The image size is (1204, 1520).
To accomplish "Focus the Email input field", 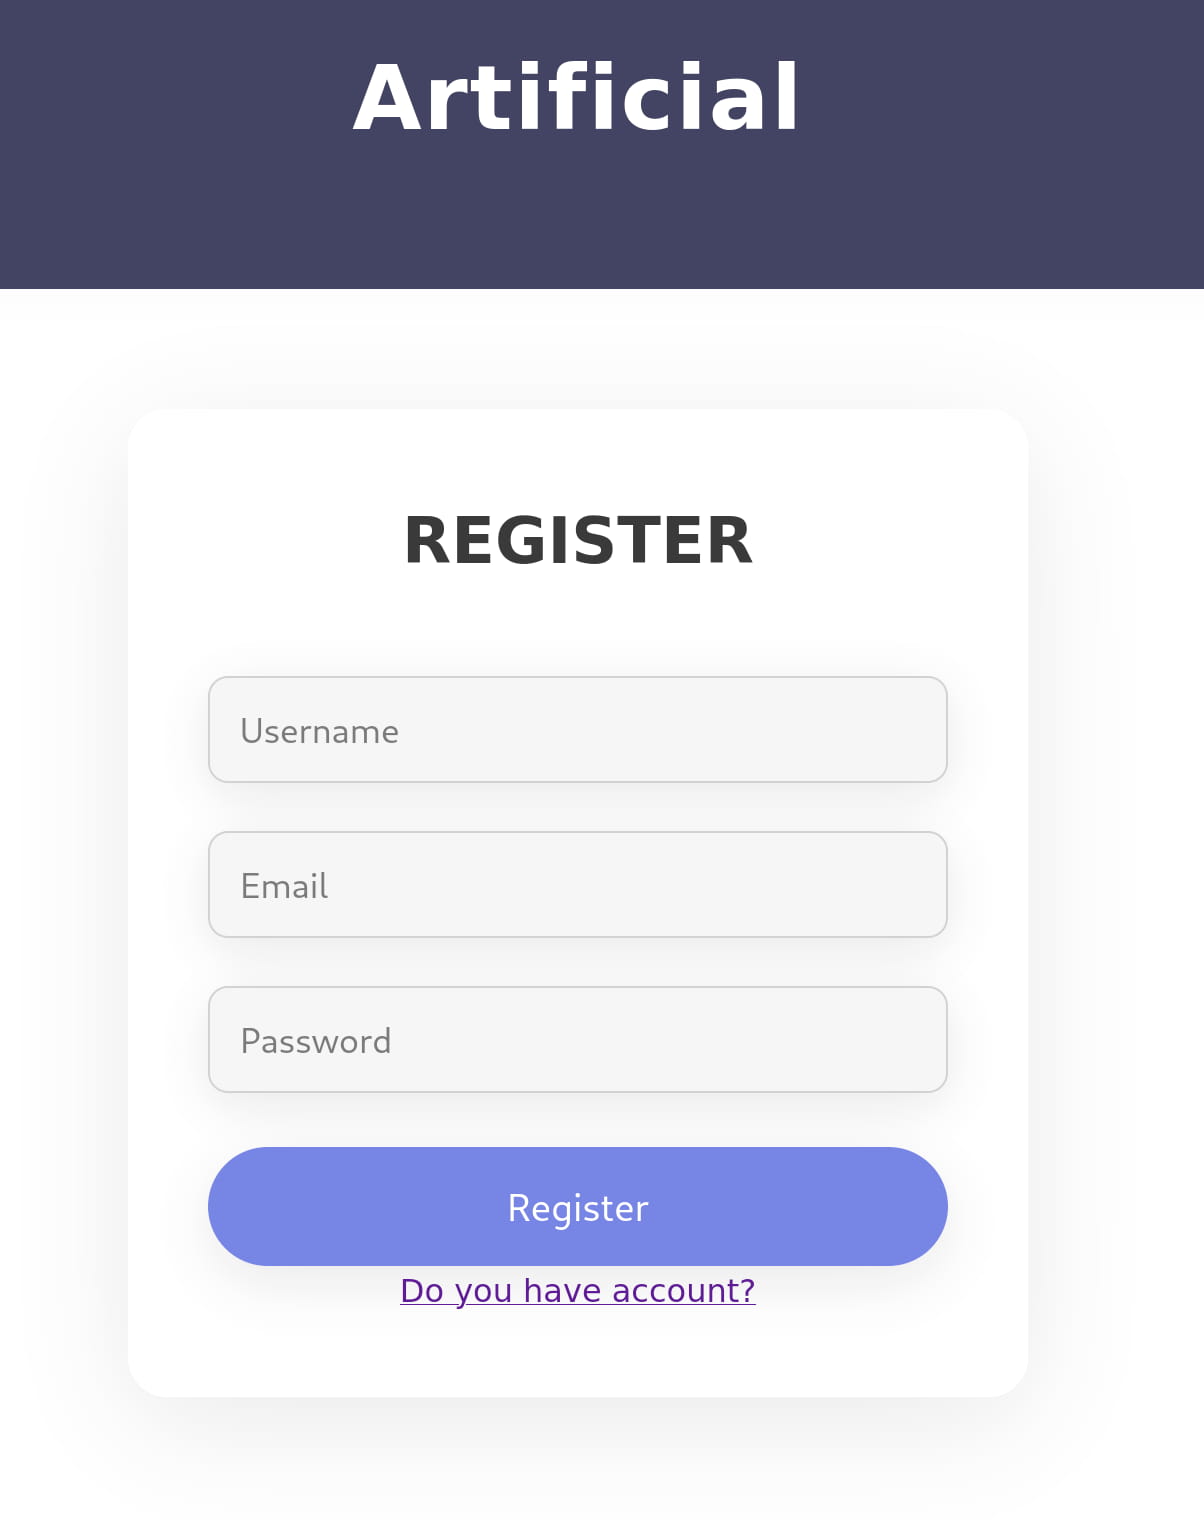I will pos(577,885).
